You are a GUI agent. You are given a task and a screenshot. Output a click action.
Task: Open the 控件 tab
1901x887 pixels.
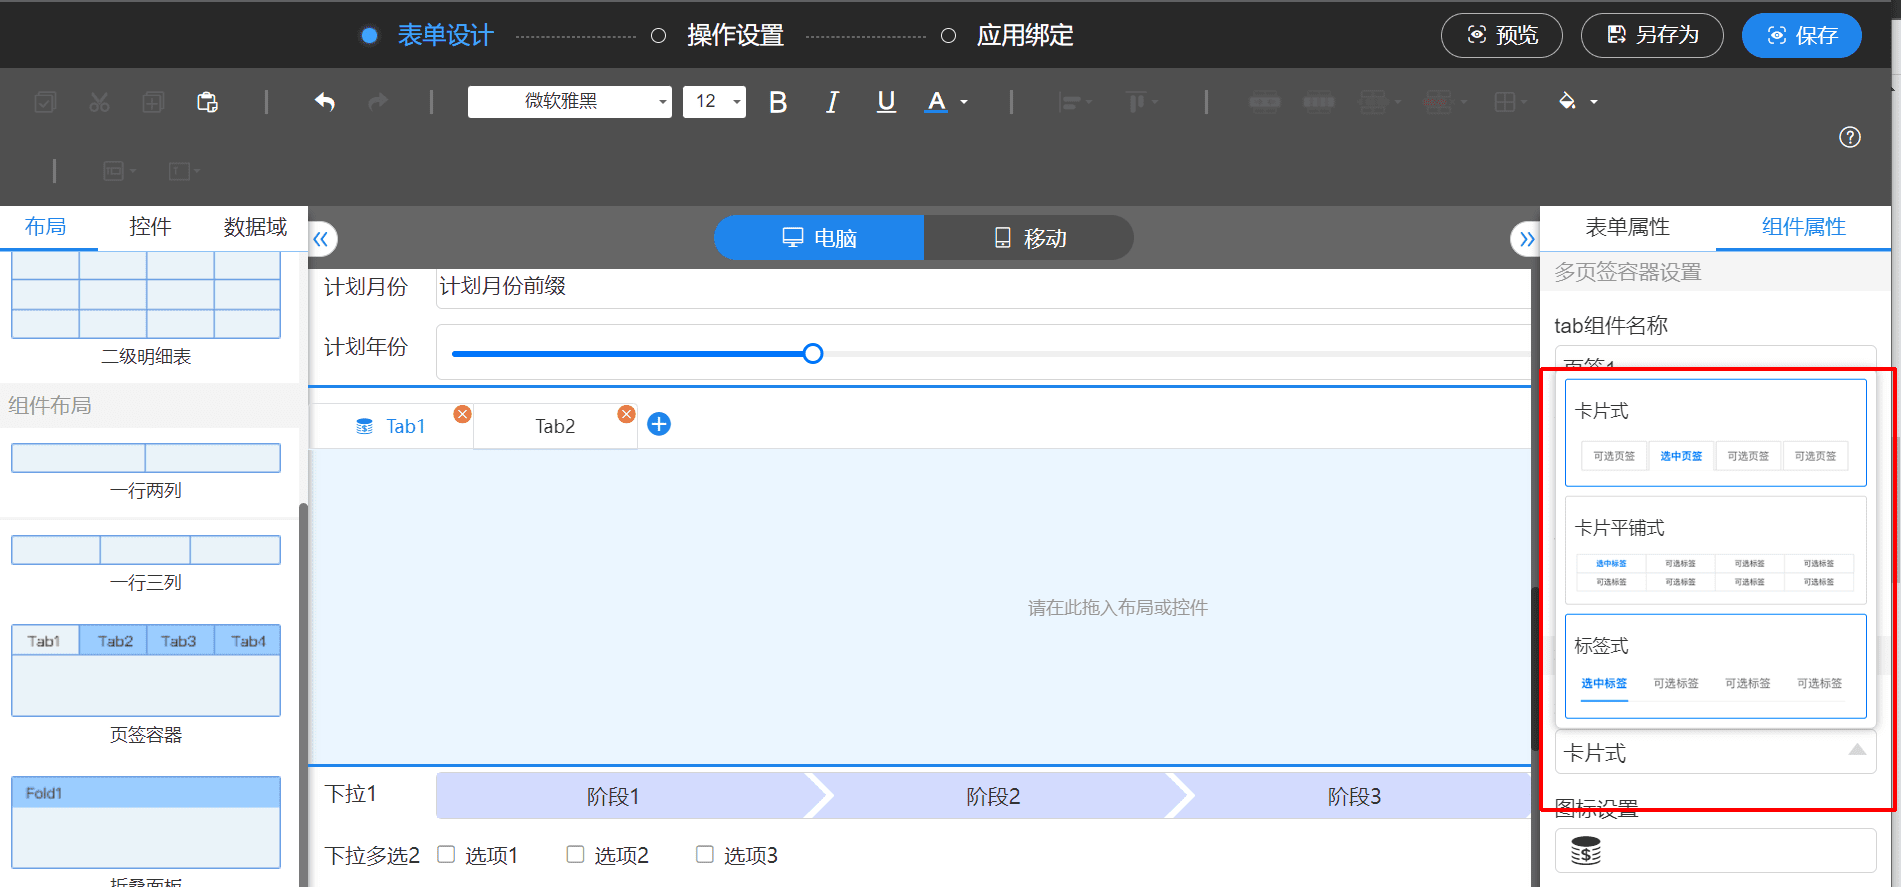[x=150, y=227]
